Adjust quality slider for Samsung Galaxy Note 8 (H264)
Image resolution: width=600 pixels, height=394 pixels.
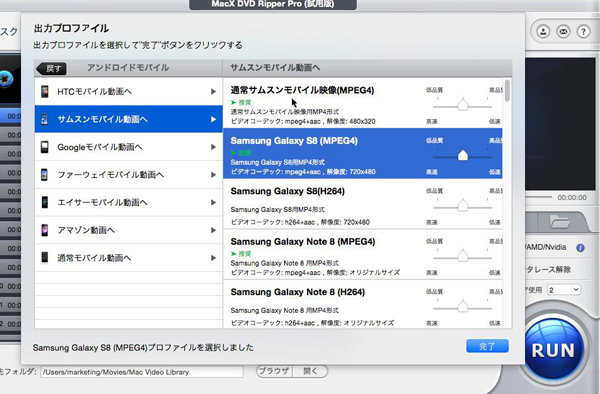click(x=463, y=307)
